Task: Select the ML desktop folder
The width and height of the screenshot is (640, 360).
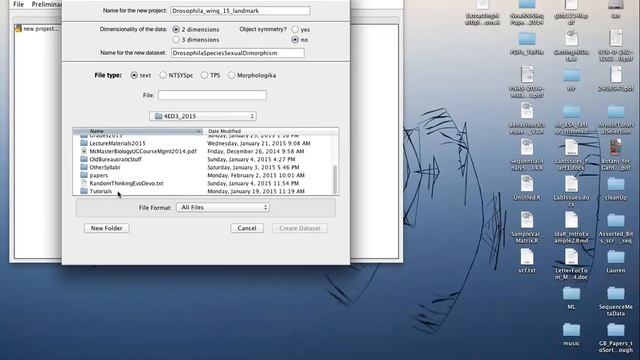Action: (x=571, y=294)
